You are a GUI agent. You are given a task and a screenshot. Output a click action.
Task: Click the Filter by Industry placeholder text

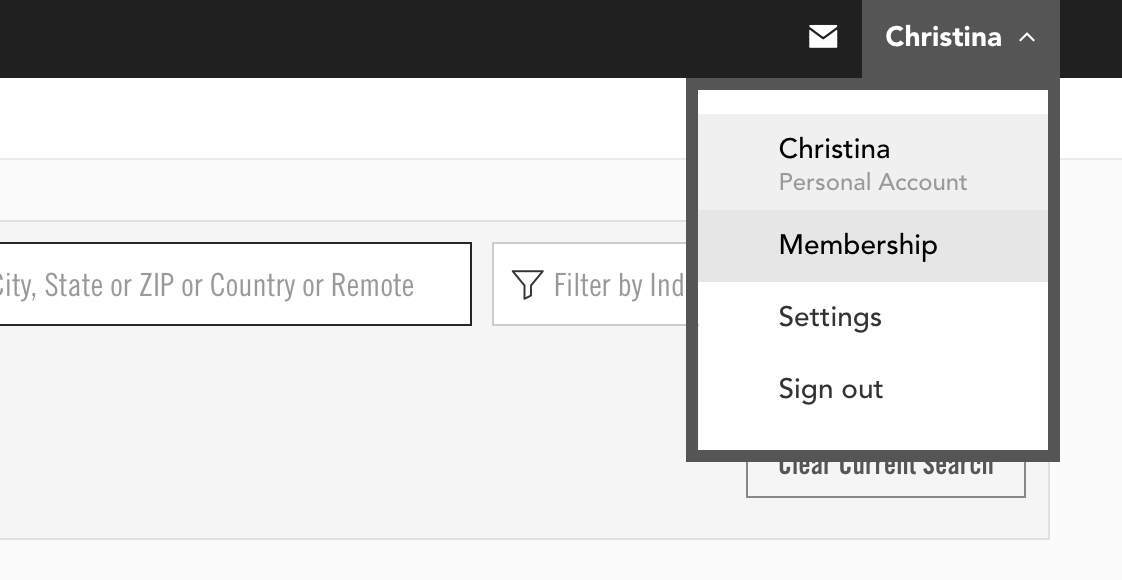pyautogui.click(x=618, y=286)
